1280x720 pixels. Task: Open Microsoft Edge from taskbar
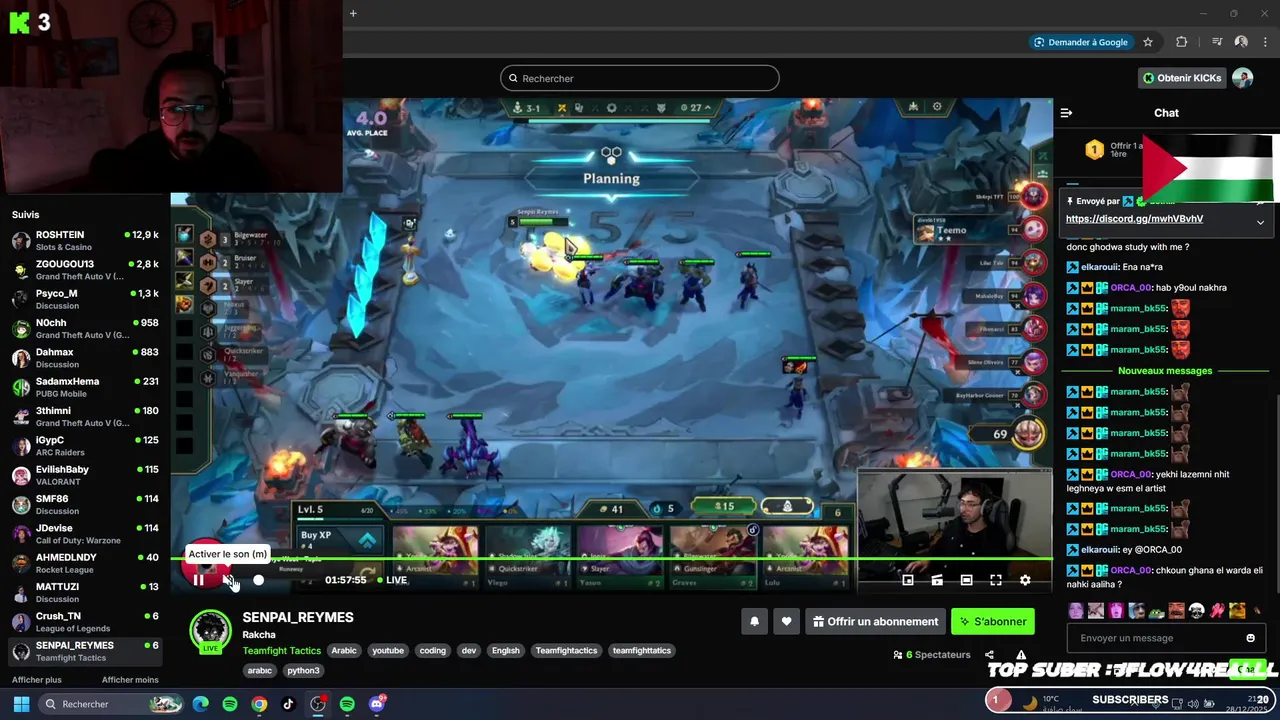201,704
